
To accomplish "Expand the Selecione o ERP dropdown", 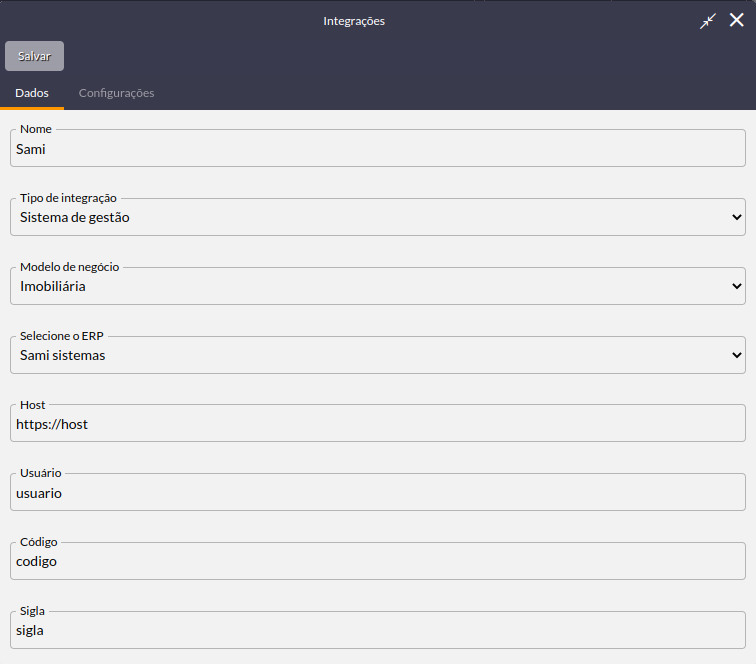I will click(x=378, y=355).
